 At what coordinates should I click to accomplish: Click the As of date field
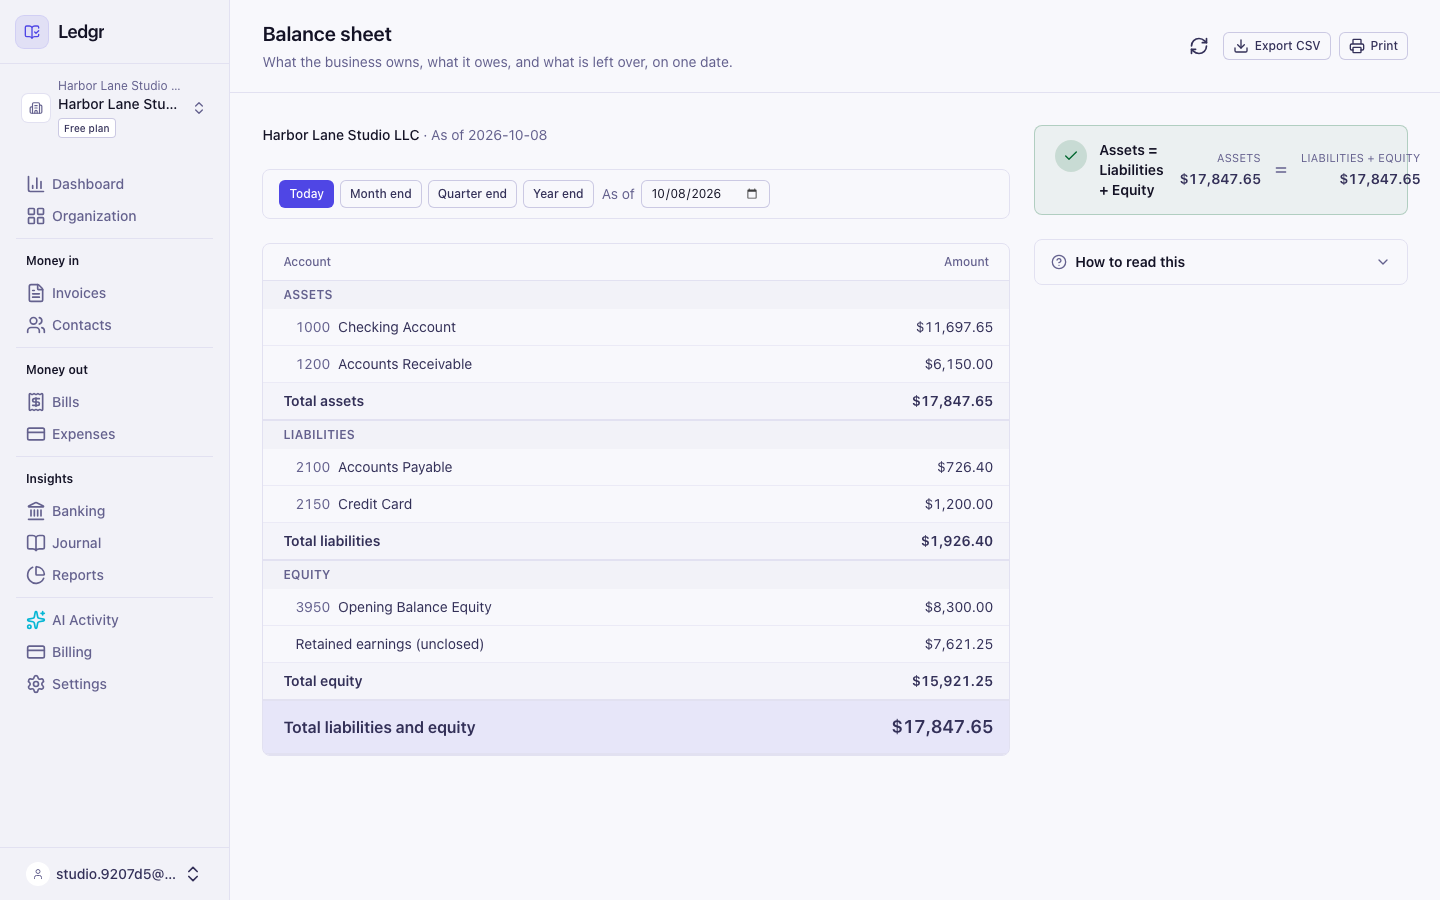click(705, 194)
